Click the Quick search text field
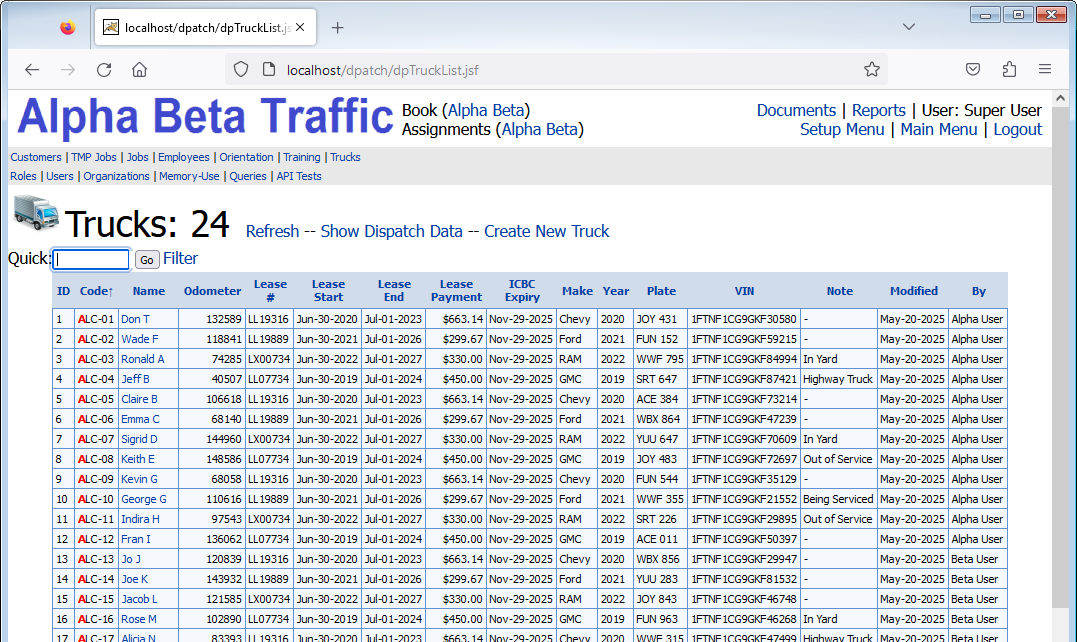This screenshot has width=1077, height=642. (x=92, y=260)
